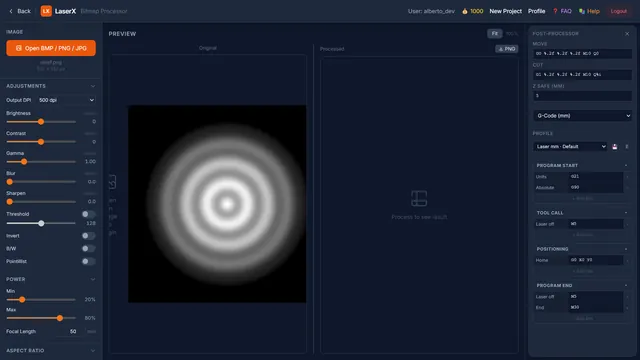Screen dimensions: 640x360
Task: Collapse the Tool Call section
Action: click(x=626, y=213)
